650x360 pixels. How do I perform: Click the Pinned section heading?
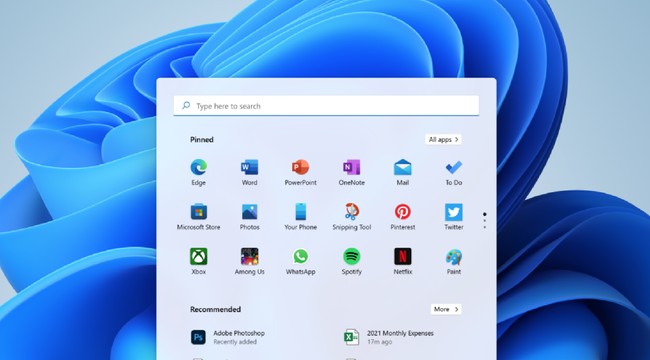pyautogui.click(x=202, y=140)
